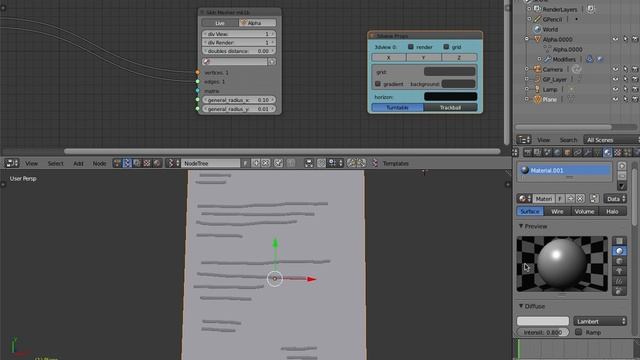
Task: Open node editor View menu
Action: (x=31, y=163)
